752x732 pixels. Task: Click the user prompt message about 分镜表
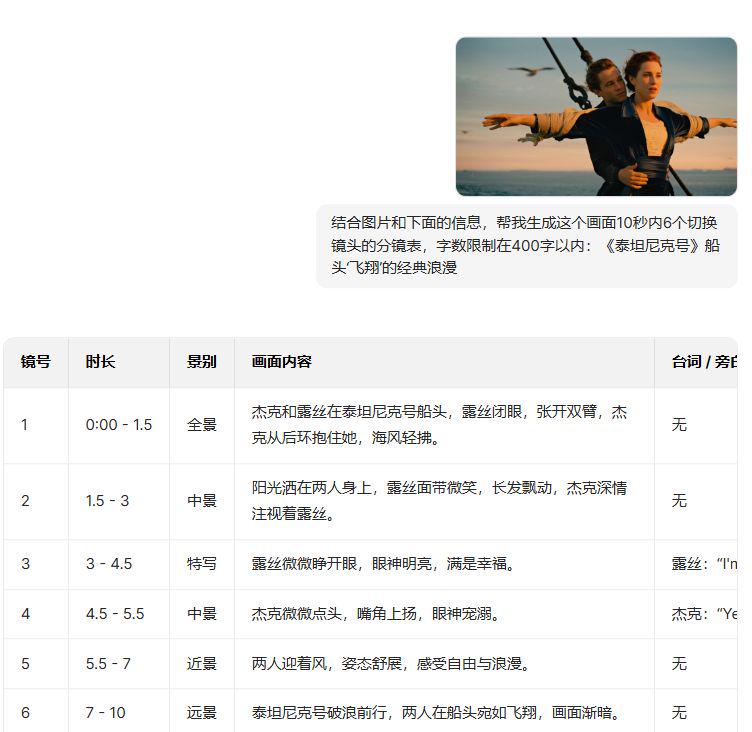(x=526, y=245)
